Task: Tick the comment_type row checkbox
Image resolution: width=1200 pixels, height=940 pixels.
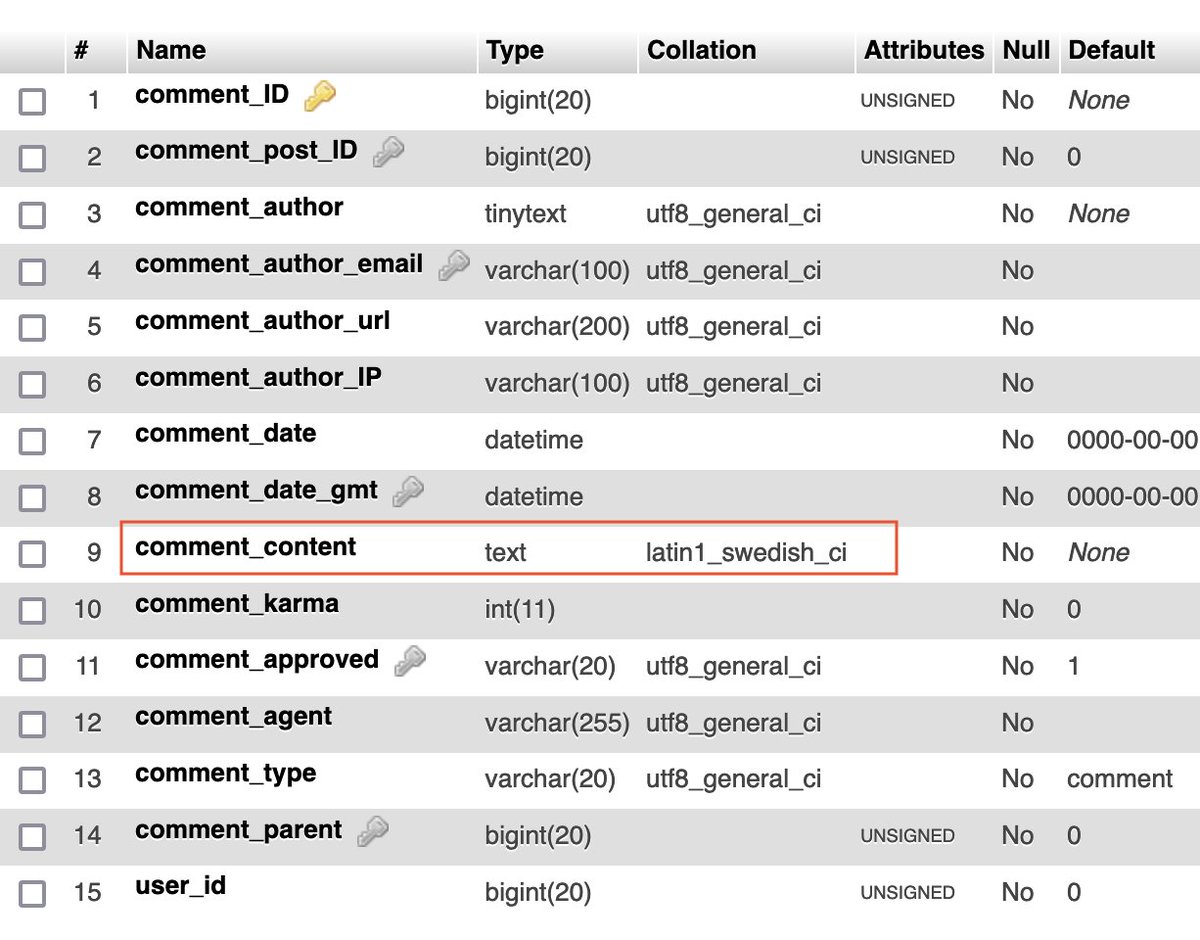Action: point(33,779)
